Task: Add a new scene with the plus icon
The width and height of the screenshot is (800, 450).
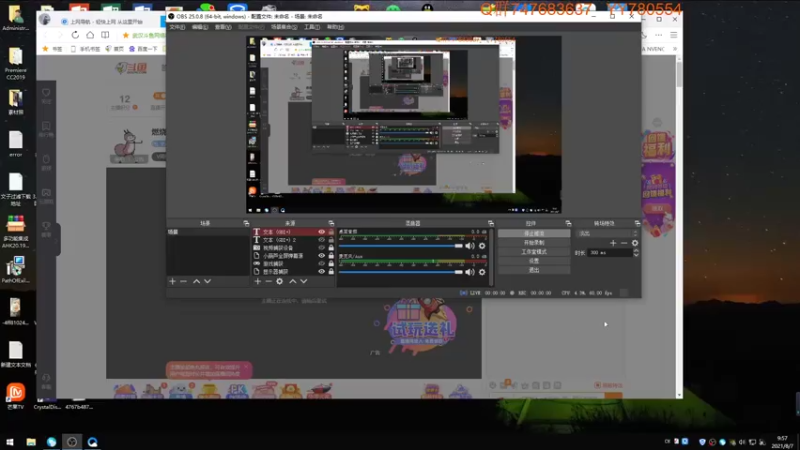Action: (172, 281)
